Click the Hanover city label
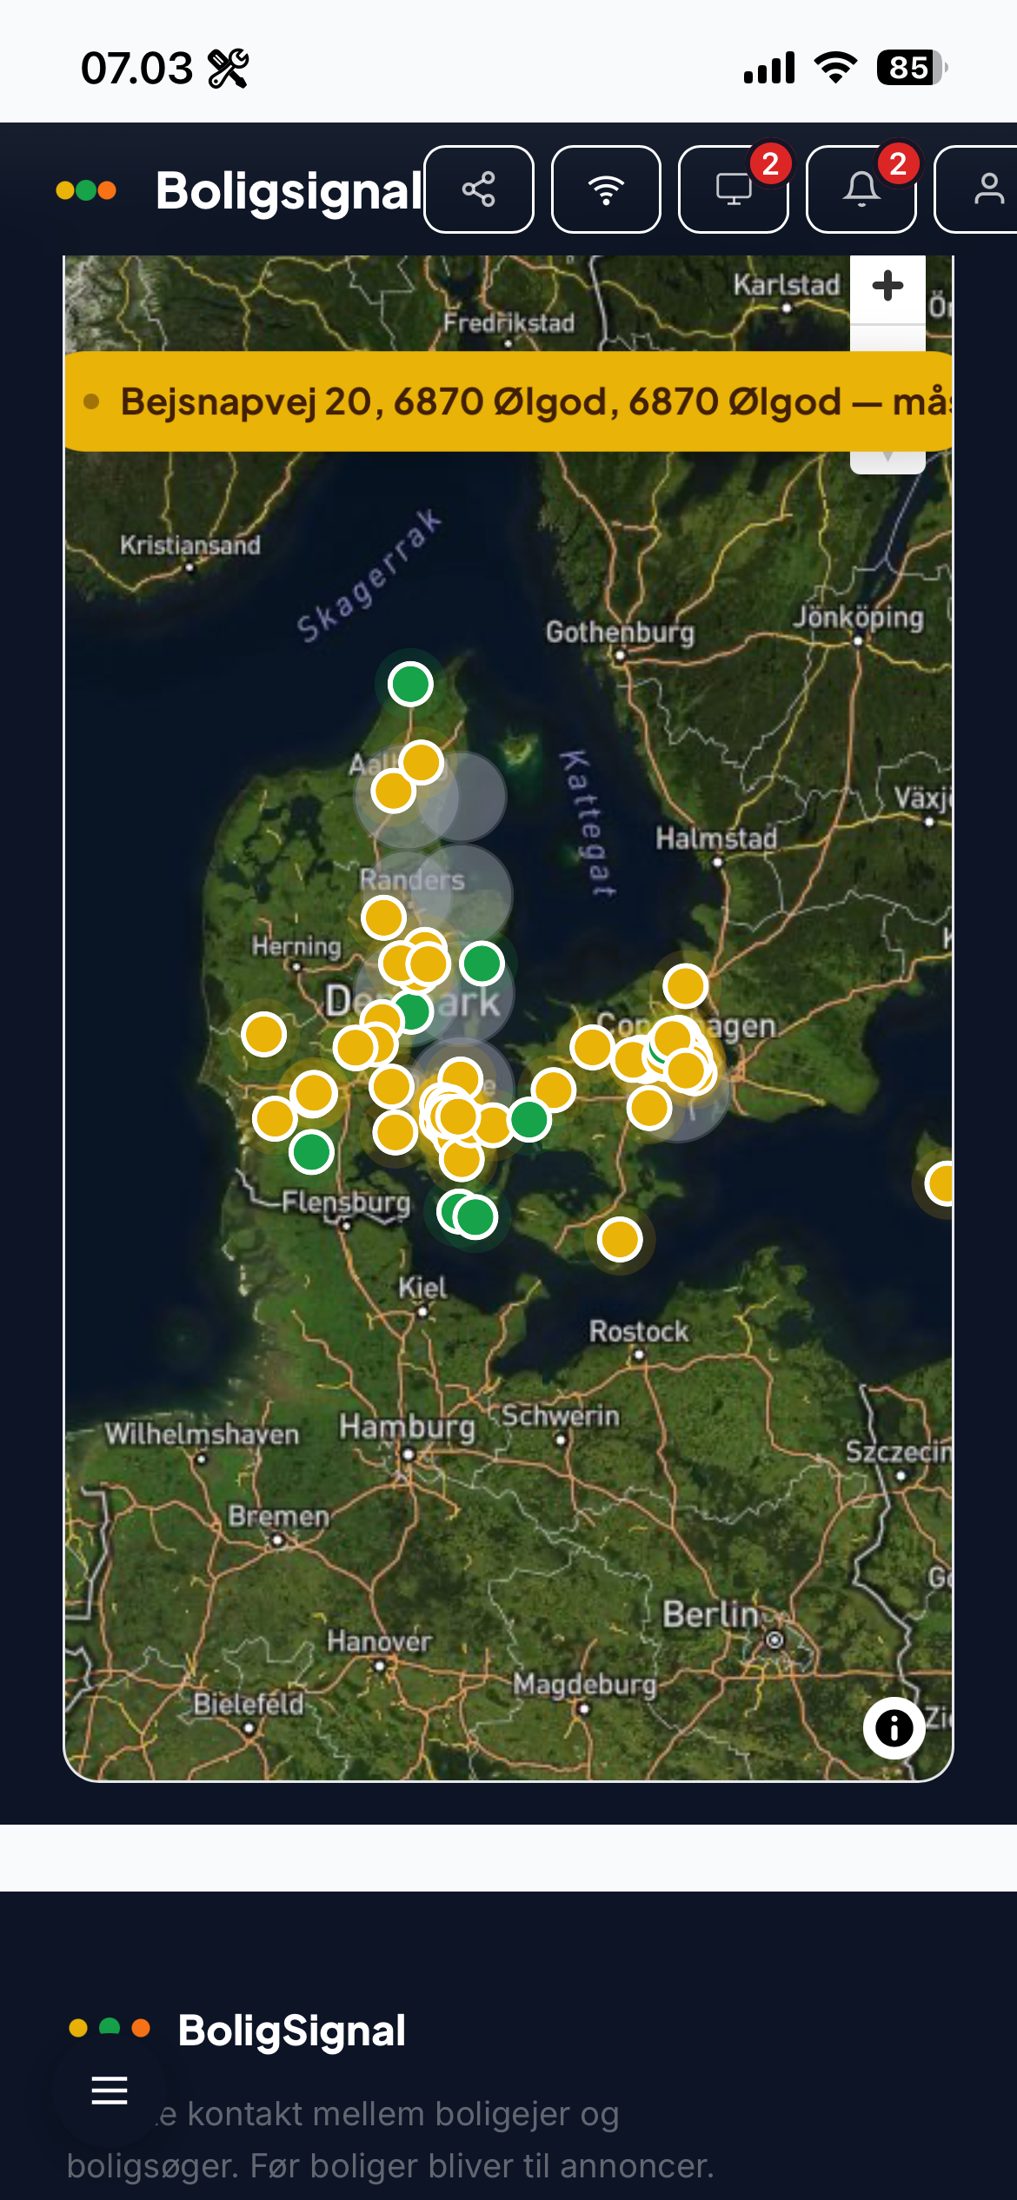Image resolution: width=1017 pixels, height=2200 pixels. tap(379, 1641)
